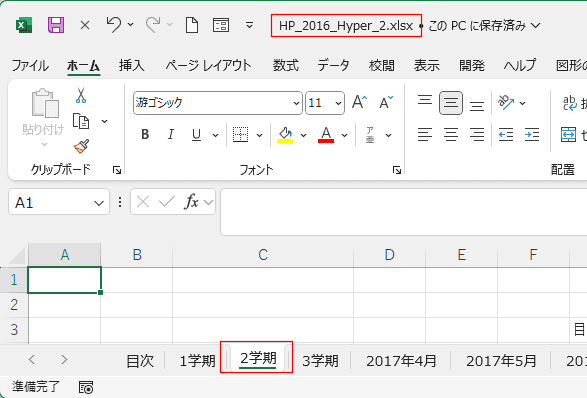Open the Name Box A1 dropdown

pos(99,203)
